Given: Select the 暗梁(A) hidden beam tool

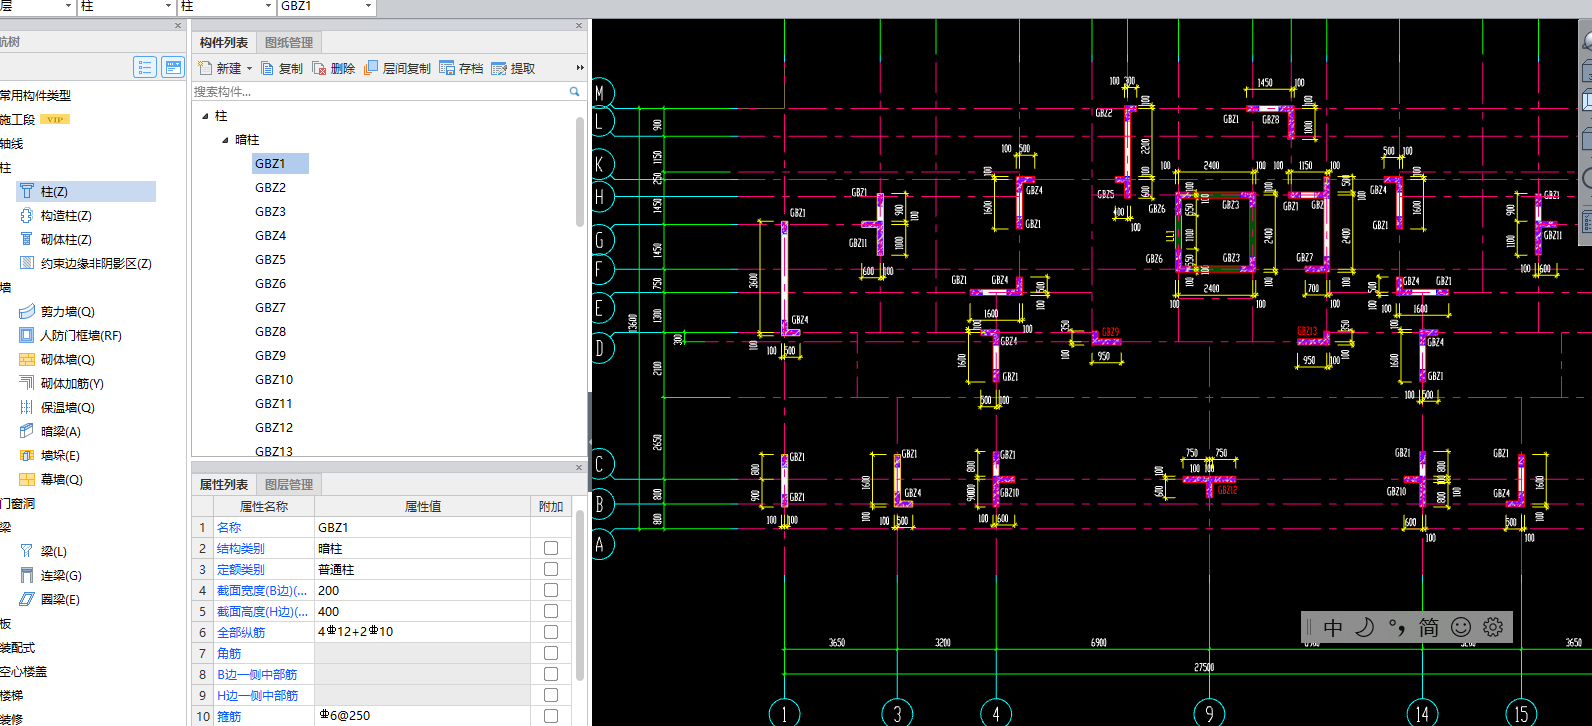Looking at the screenshot, I should pos(51,431).
